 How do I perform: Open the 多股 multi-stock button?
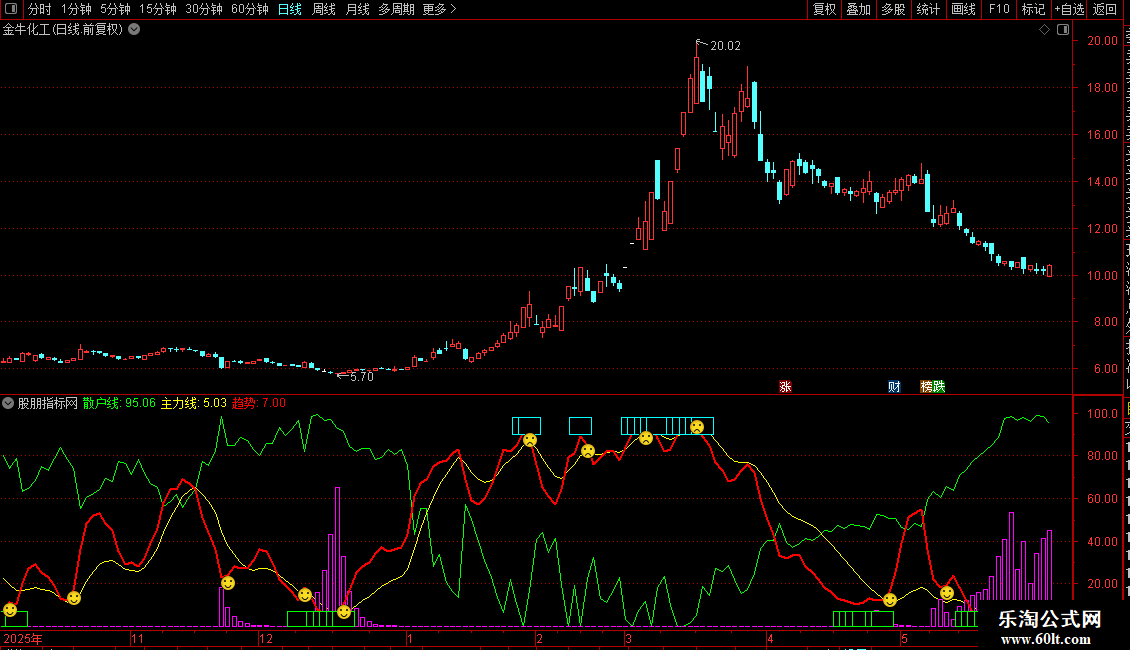[893, 9]
